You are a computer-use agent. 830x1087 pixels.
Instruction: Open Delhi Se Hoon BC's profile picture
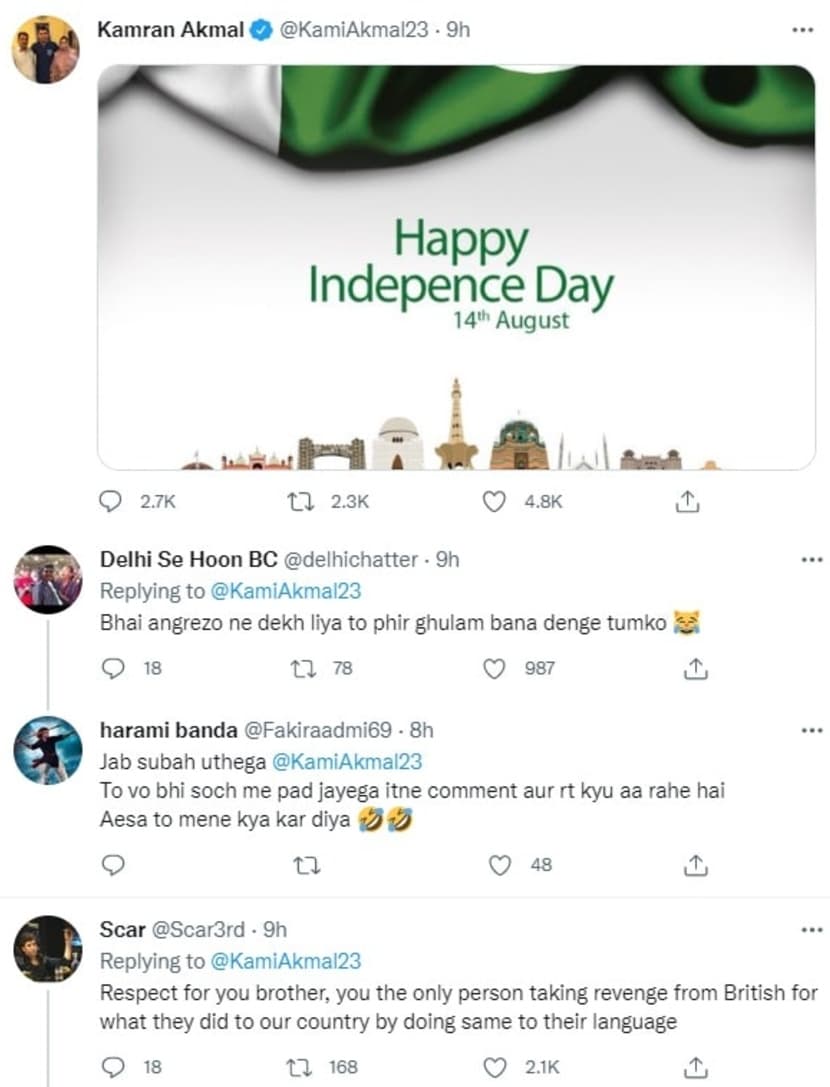pyautogui.click(x=48, y=579)
